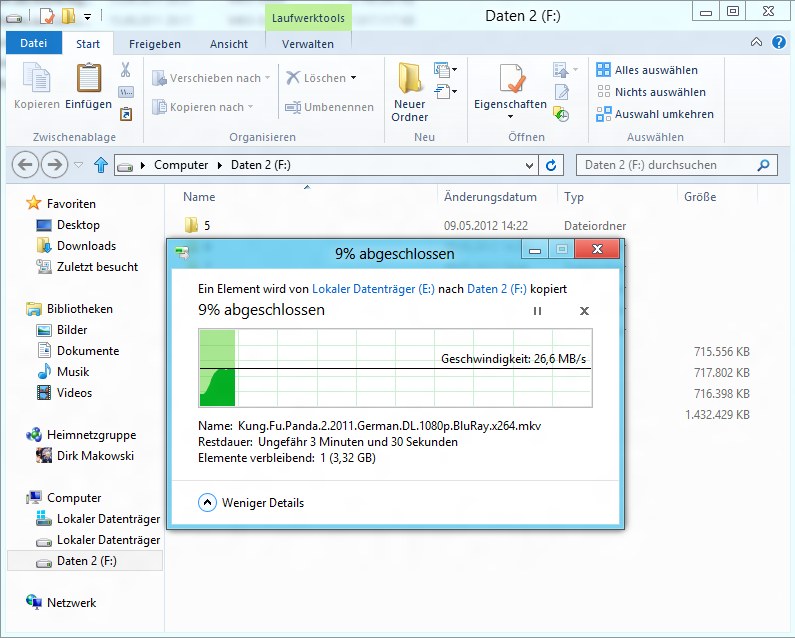Click the Bearbeiten pencil icon in Öffnen group
This screenshot has height=638, width=795.
(562, 92)
